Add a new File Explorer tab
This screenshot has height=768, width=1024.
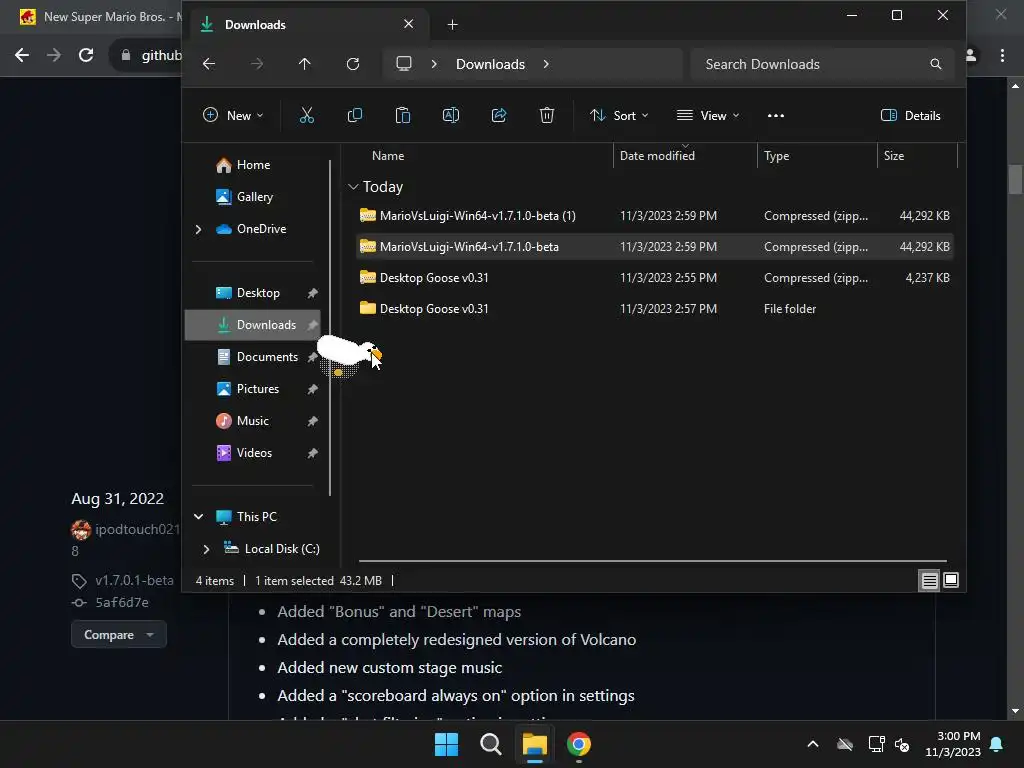(x=453, y=25)
